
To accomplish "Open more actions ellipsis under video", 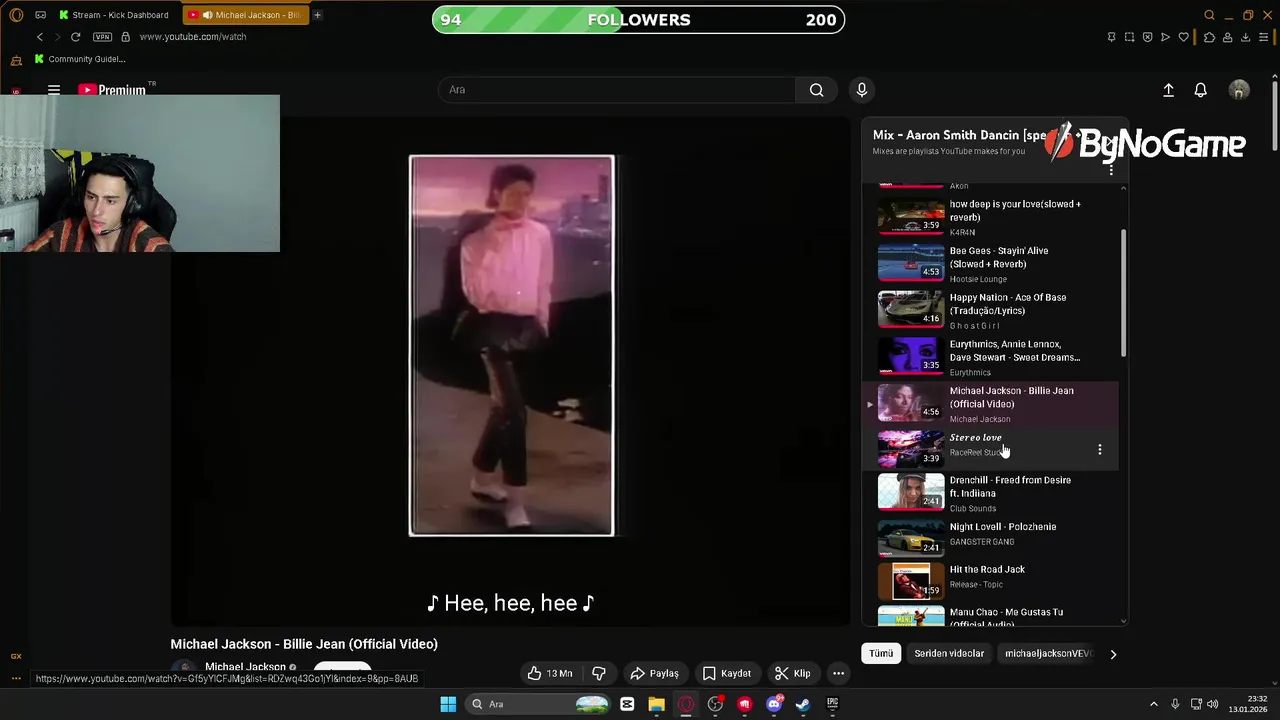I will 839,673.
